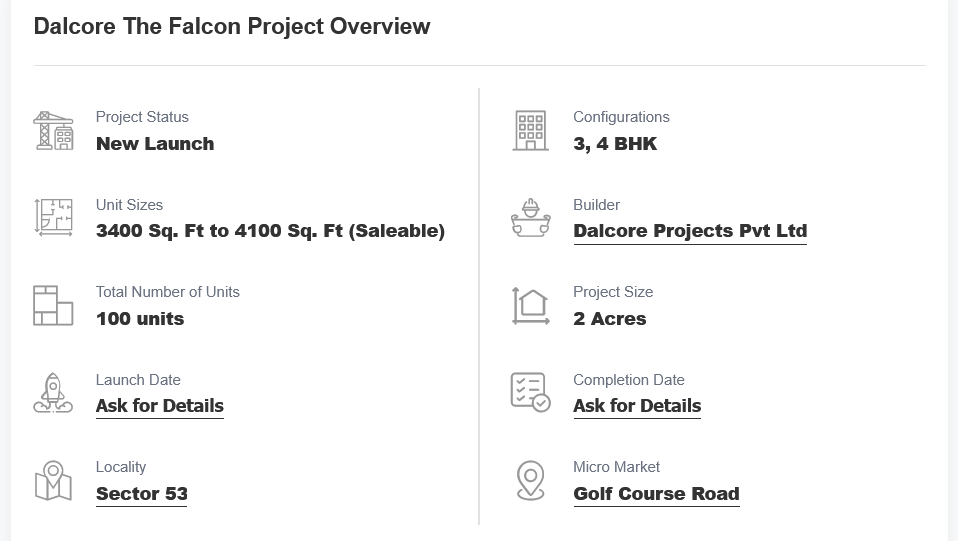Click the hard-hat Builder icon
Viewport: 958px width, 541px height.
pyautogui.click(x=530, y=217)
